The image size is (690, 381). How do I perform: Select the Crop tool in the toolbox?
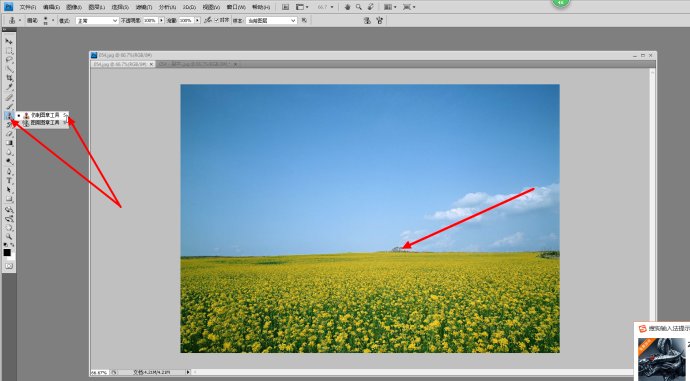pyautogui.click(x=9, y=78)
